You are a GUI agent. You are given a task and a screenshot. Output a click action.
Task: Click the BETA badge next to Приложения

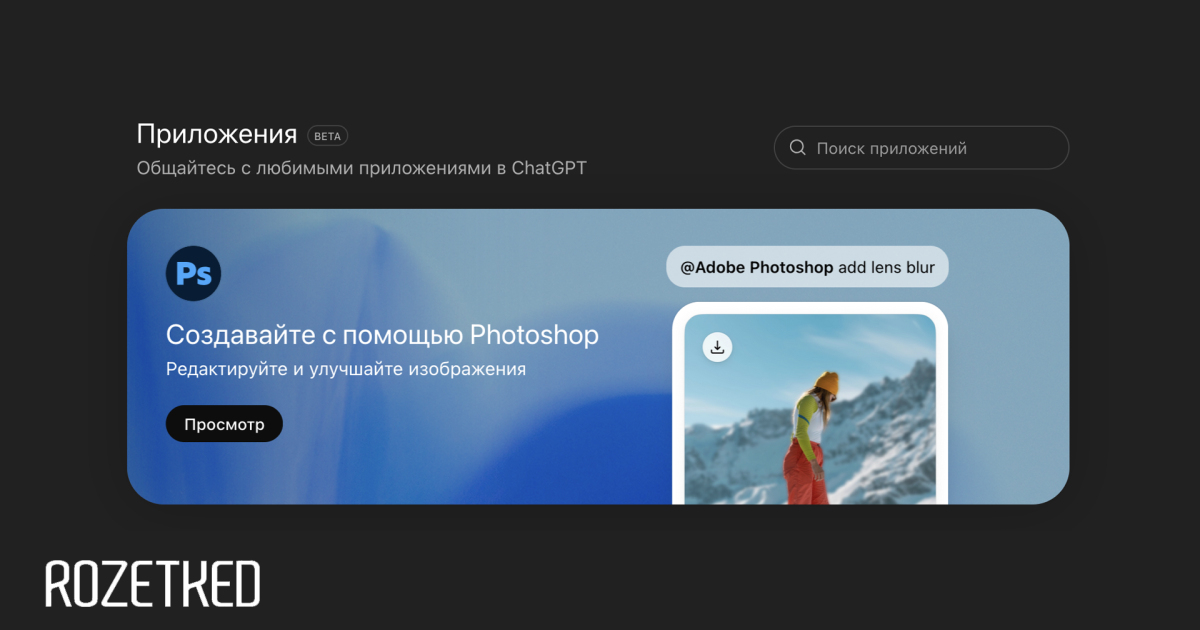[x=327, y=136]
